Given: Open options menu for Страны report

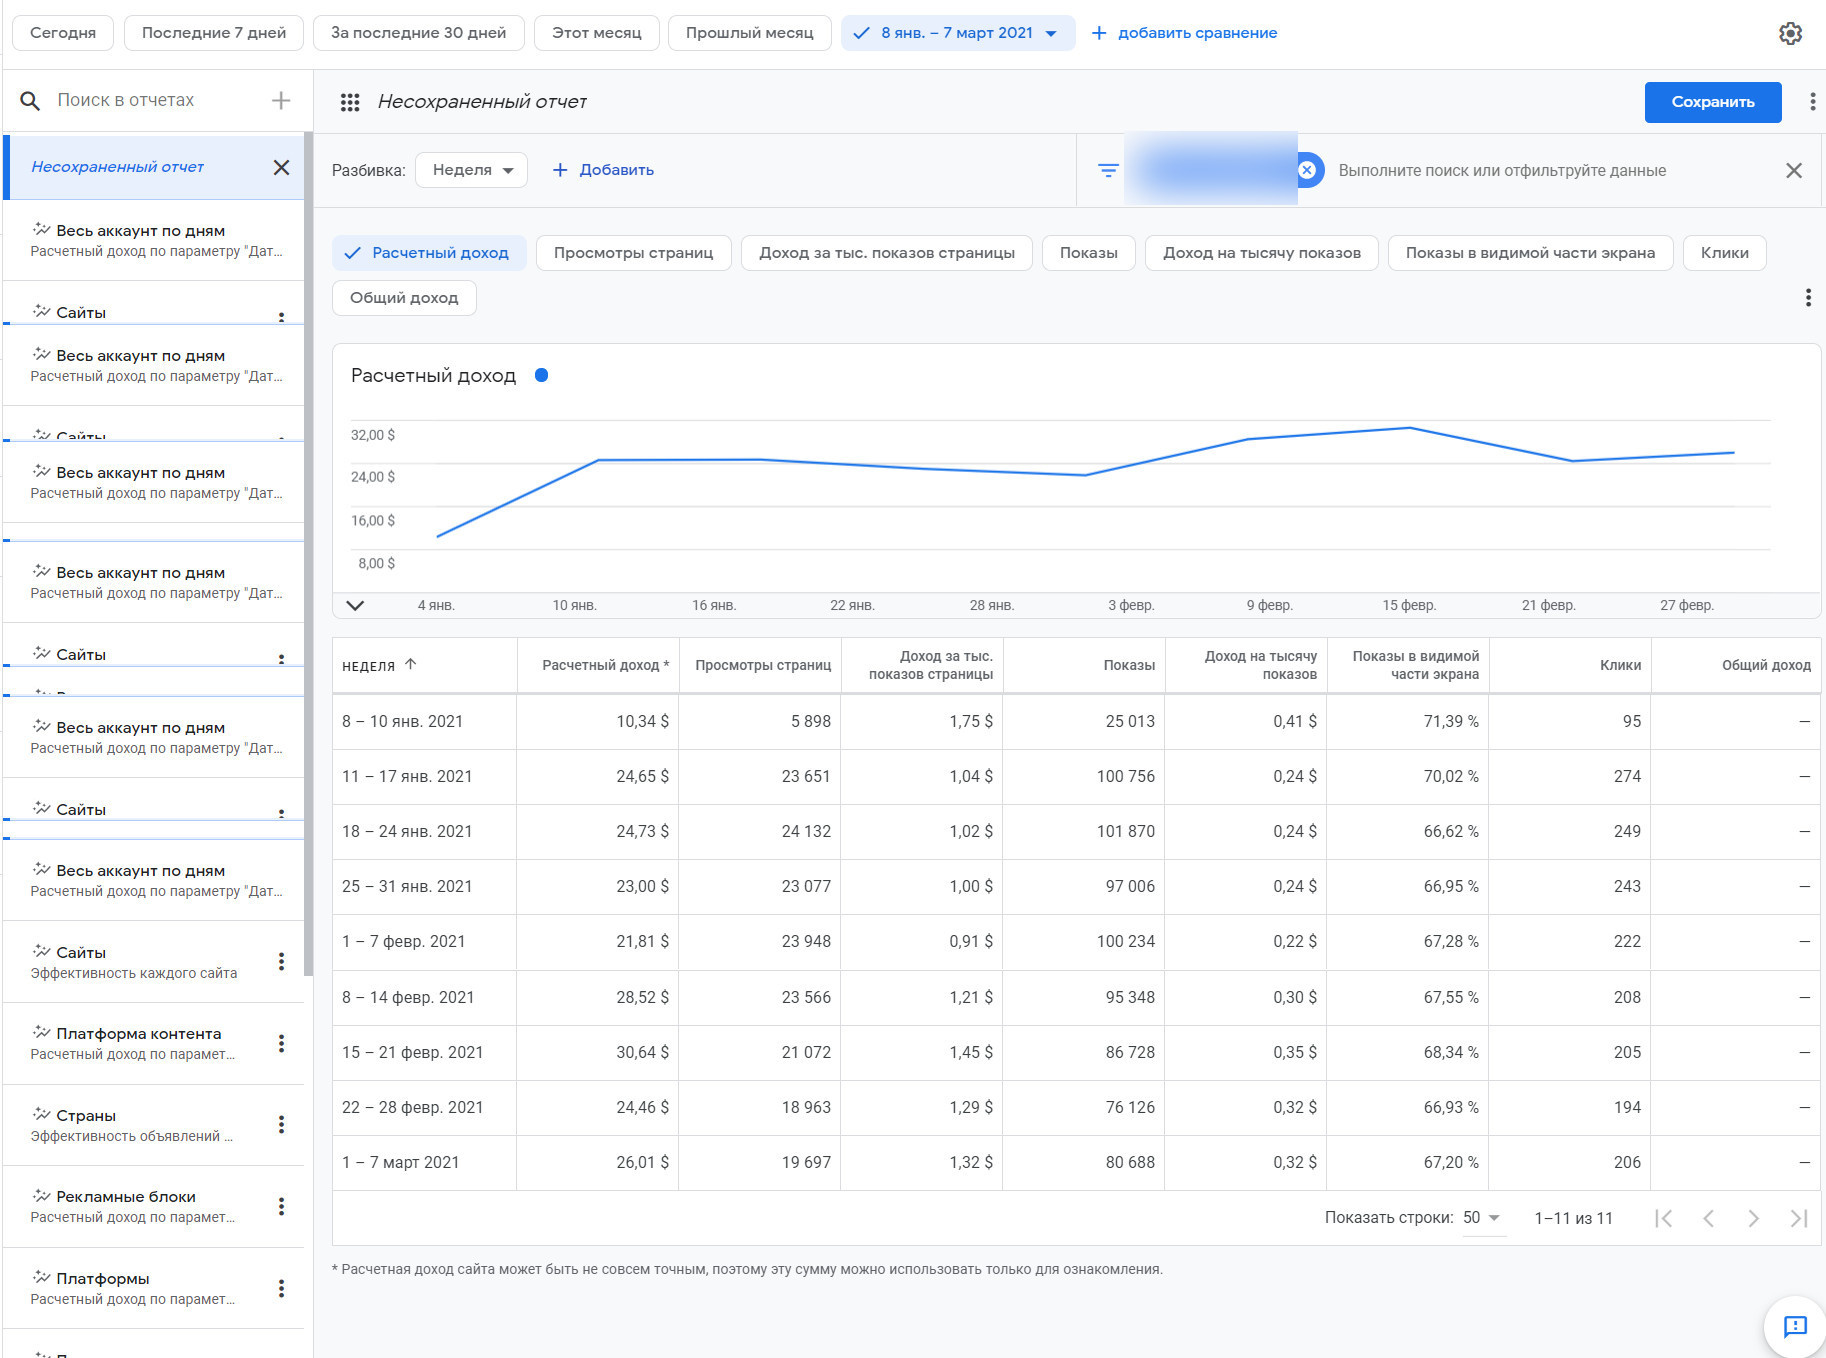Looking at the screenshot, I should pyautogui.click(x=281, y=1124).
